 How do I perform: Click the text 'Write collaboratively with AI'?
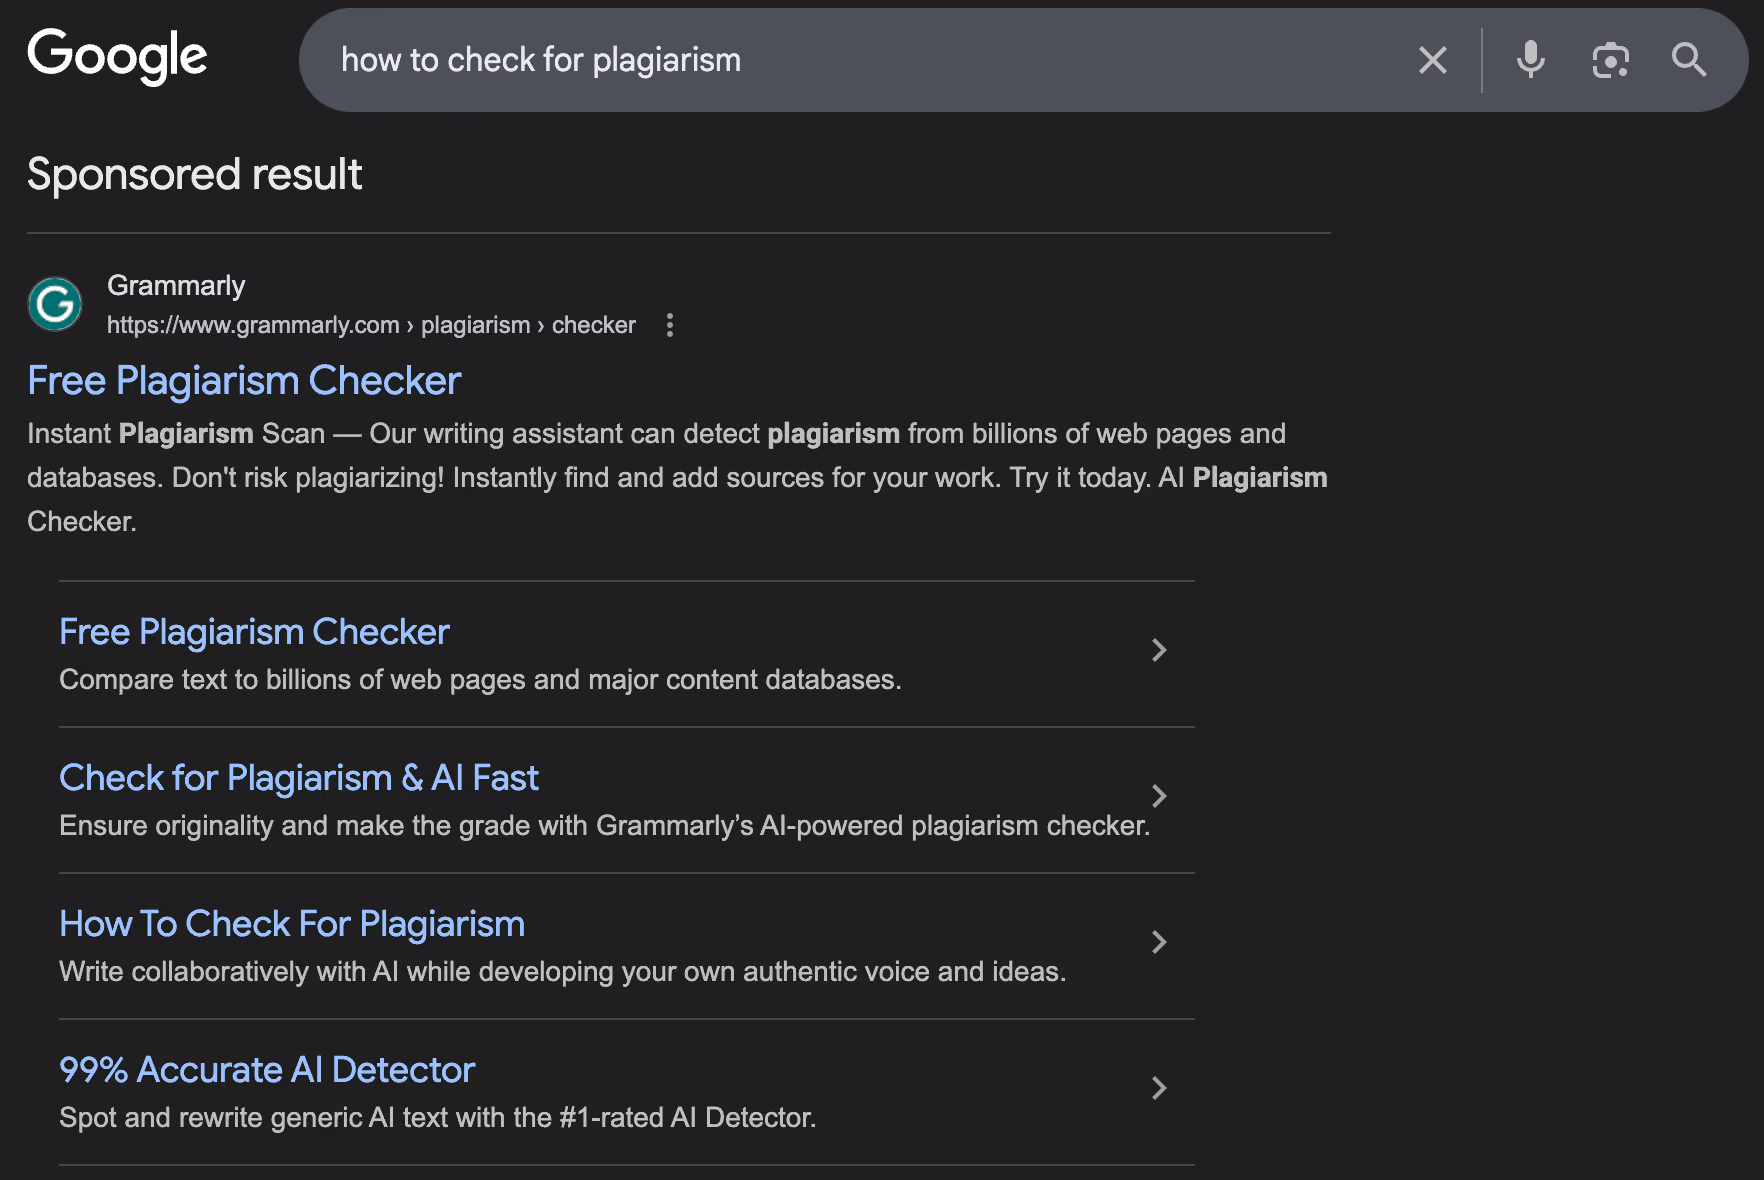coord(229,972)
